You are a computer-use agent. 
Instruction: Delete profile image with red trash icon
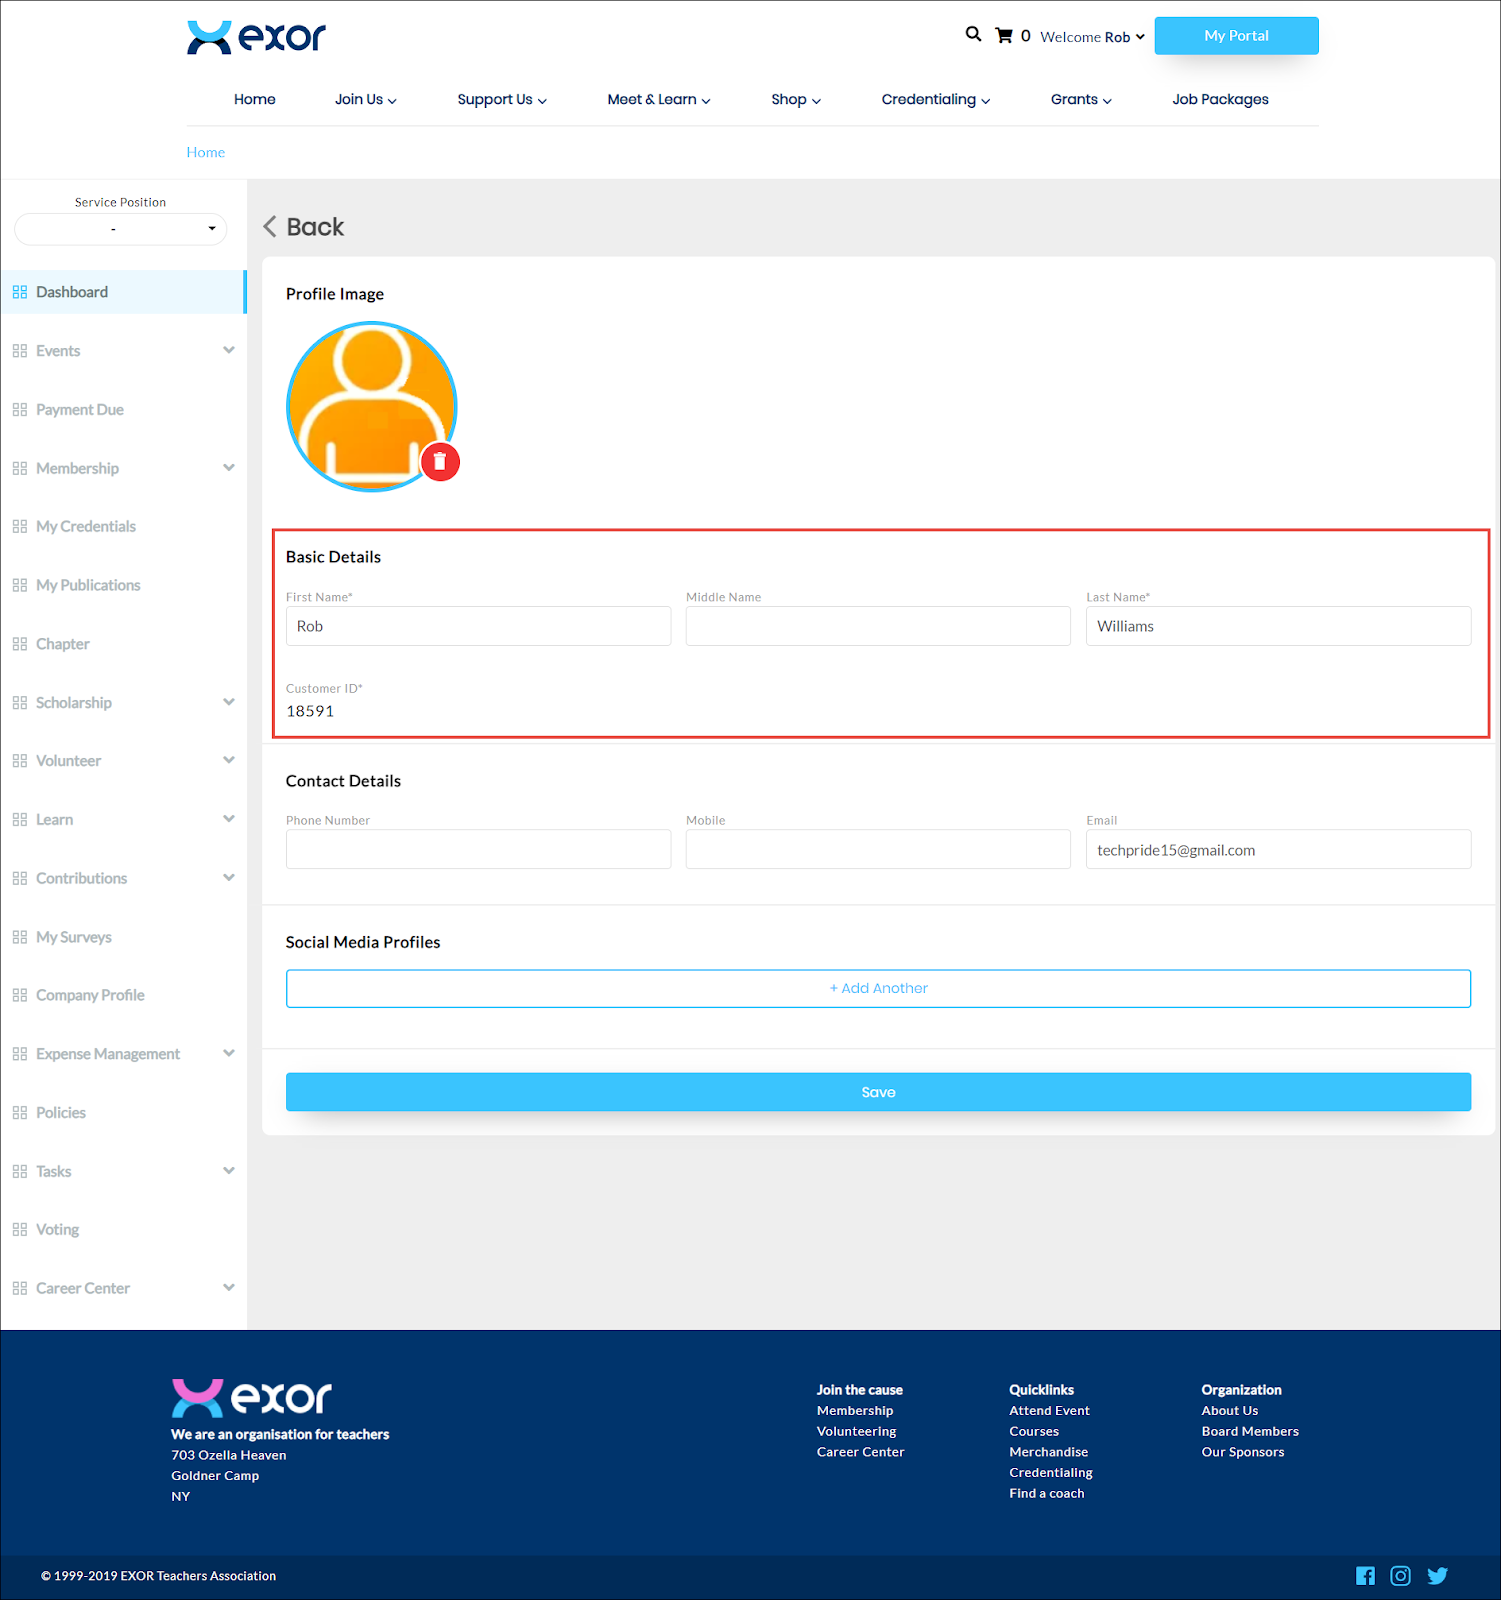coord(440,462)
